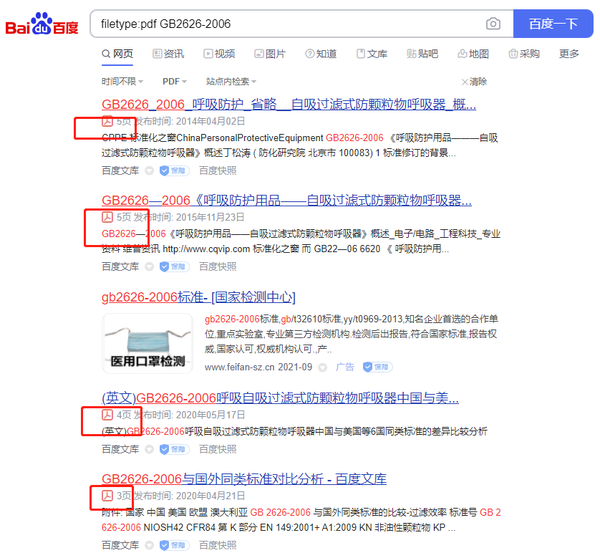Click circle icon after www.feifan-sz.cn 2021-09
600x558 pixels.
pyautogui.click(x=323, y=367)
